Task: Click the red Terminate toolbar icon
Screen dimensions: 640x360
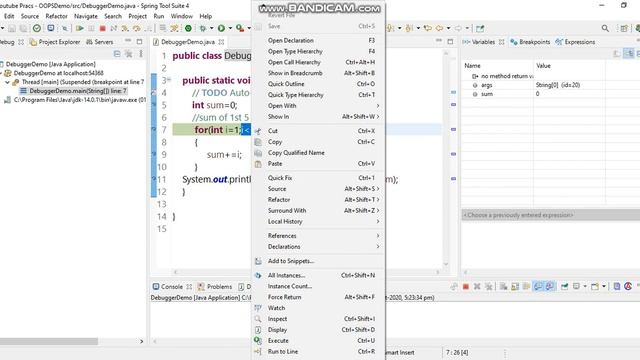Action: (103, 28)
